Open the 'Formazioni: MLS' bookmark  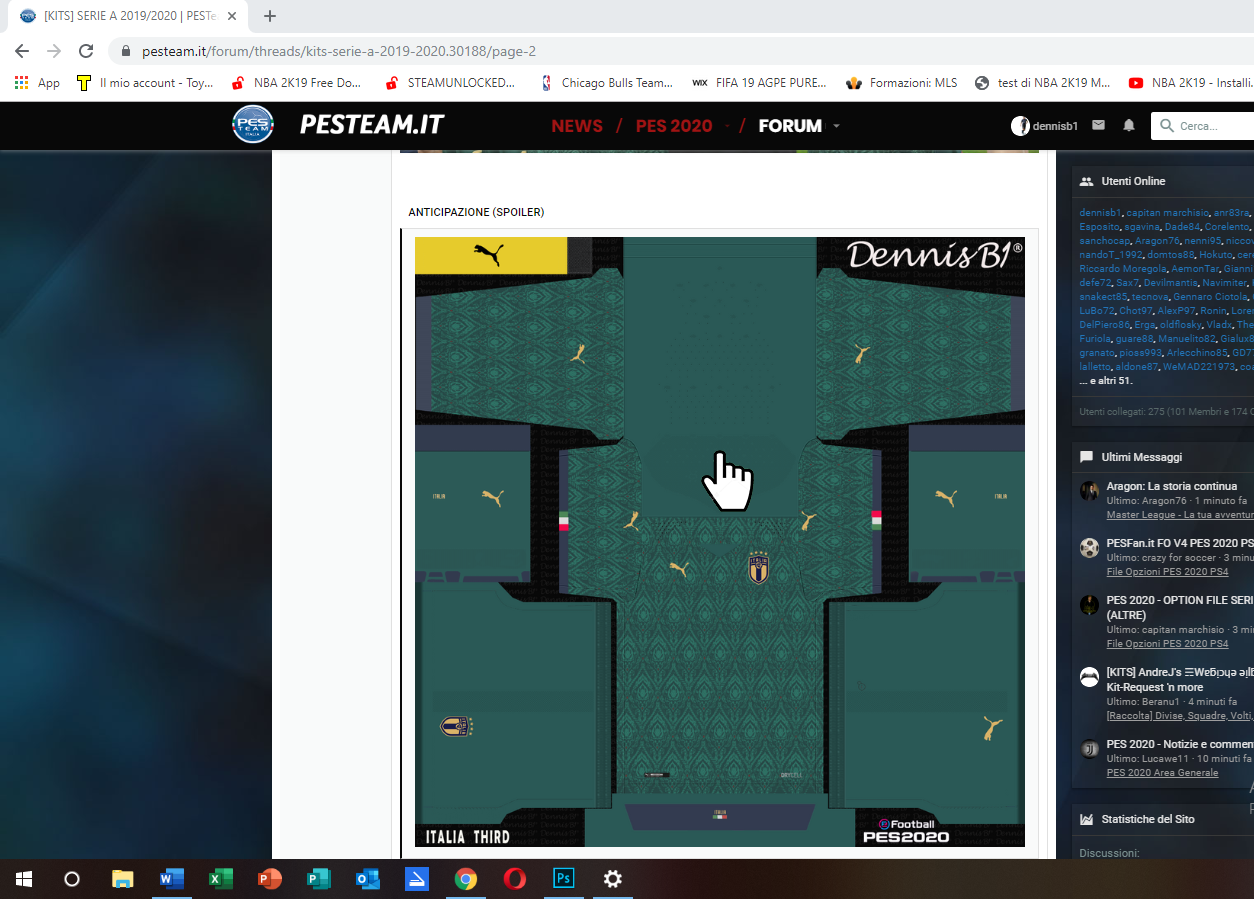(x=902, y=83)
